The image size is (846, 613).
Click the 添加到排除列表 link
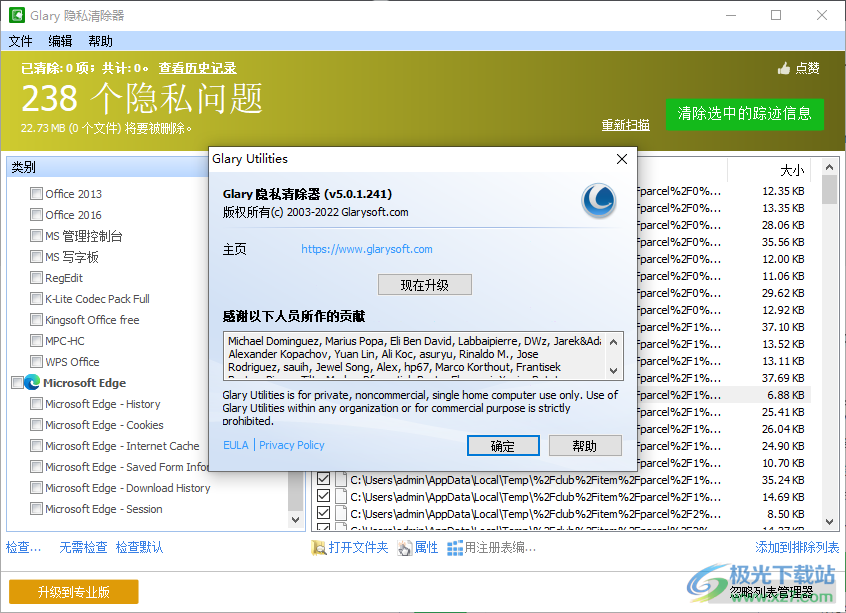click(x=797, y=548)
